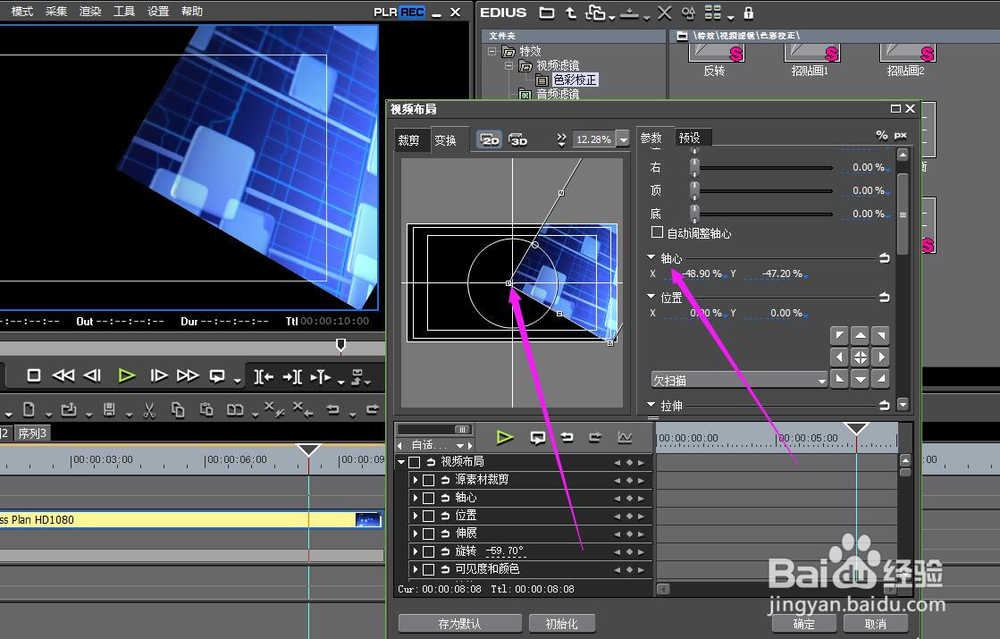Select the 序列3 sequence tab
1000x639 pixels.
coord(32,434)
